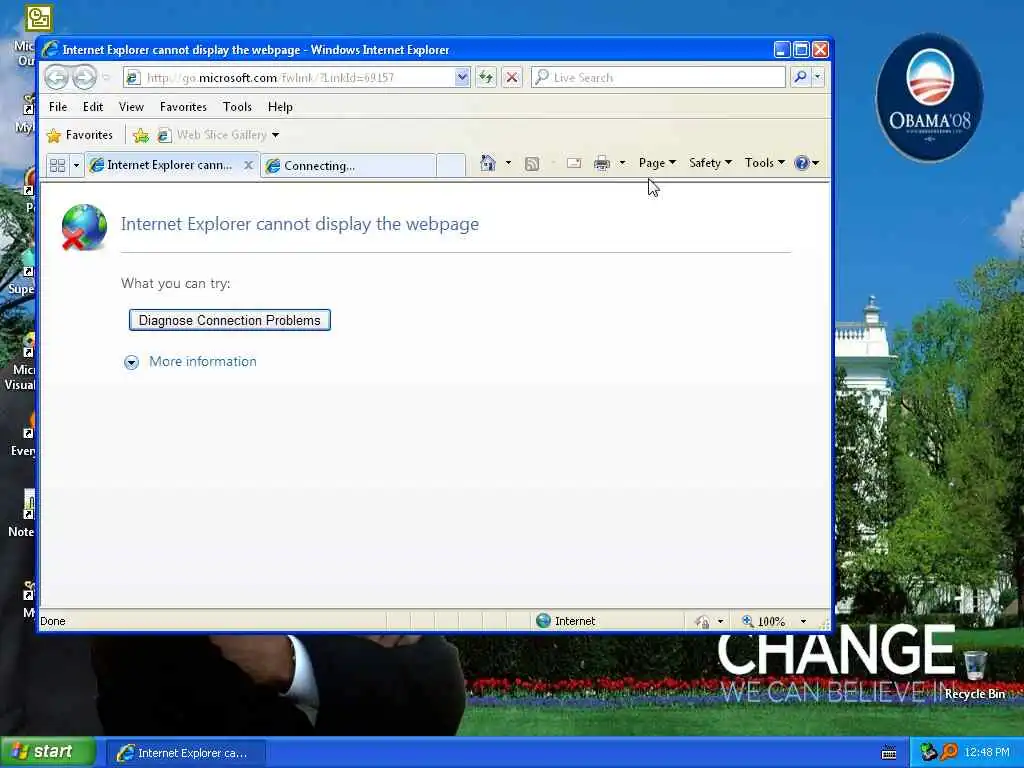The image size is (1024, 768).
Task: Click the Forward navigation arrow button
Action: pyautogui.click(x=84, y=78)
